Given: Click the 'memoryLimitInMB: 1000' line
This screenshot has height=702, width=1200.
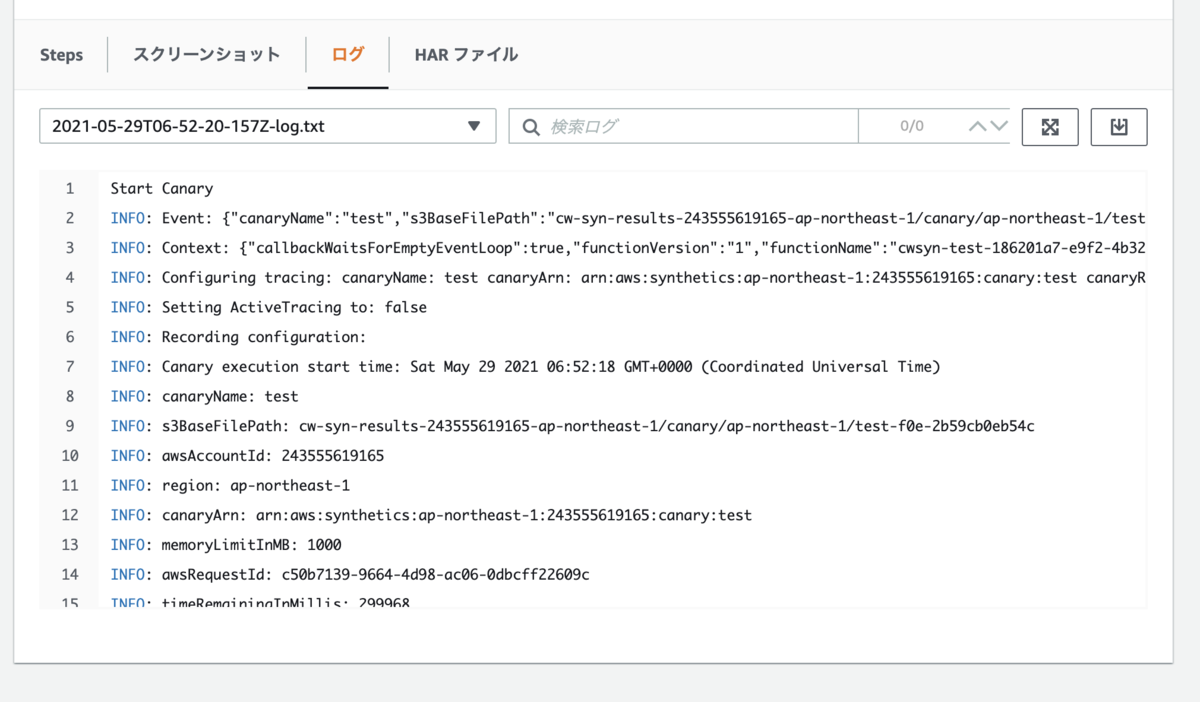Looking at the screenshot, I should click(226, 545).
